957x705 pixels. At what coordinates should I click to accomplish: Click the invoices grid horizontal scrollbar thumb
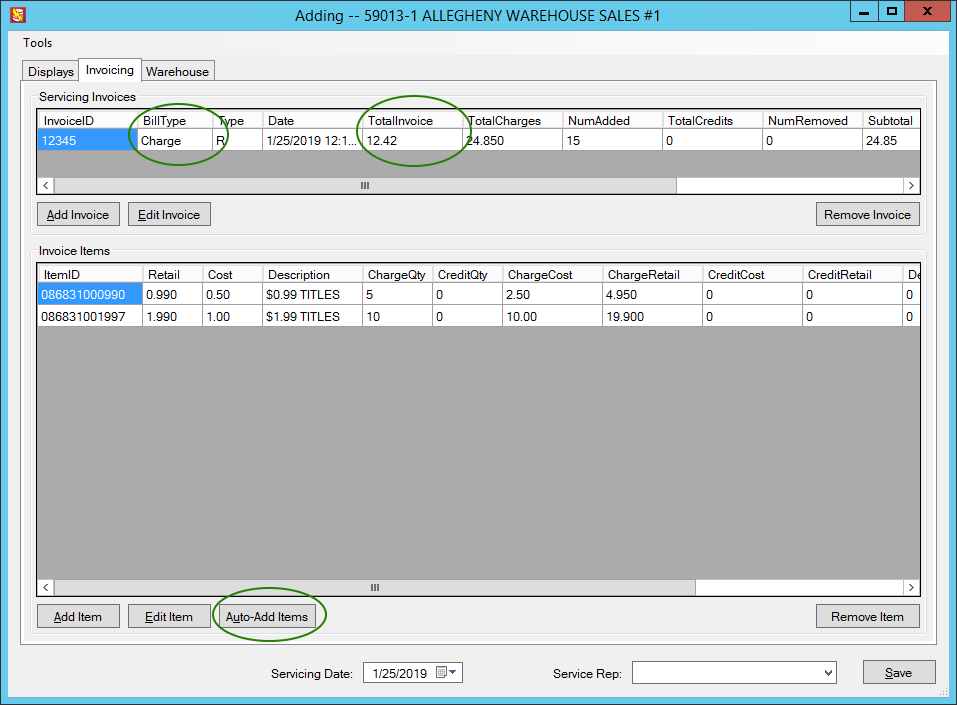point(365,185)
